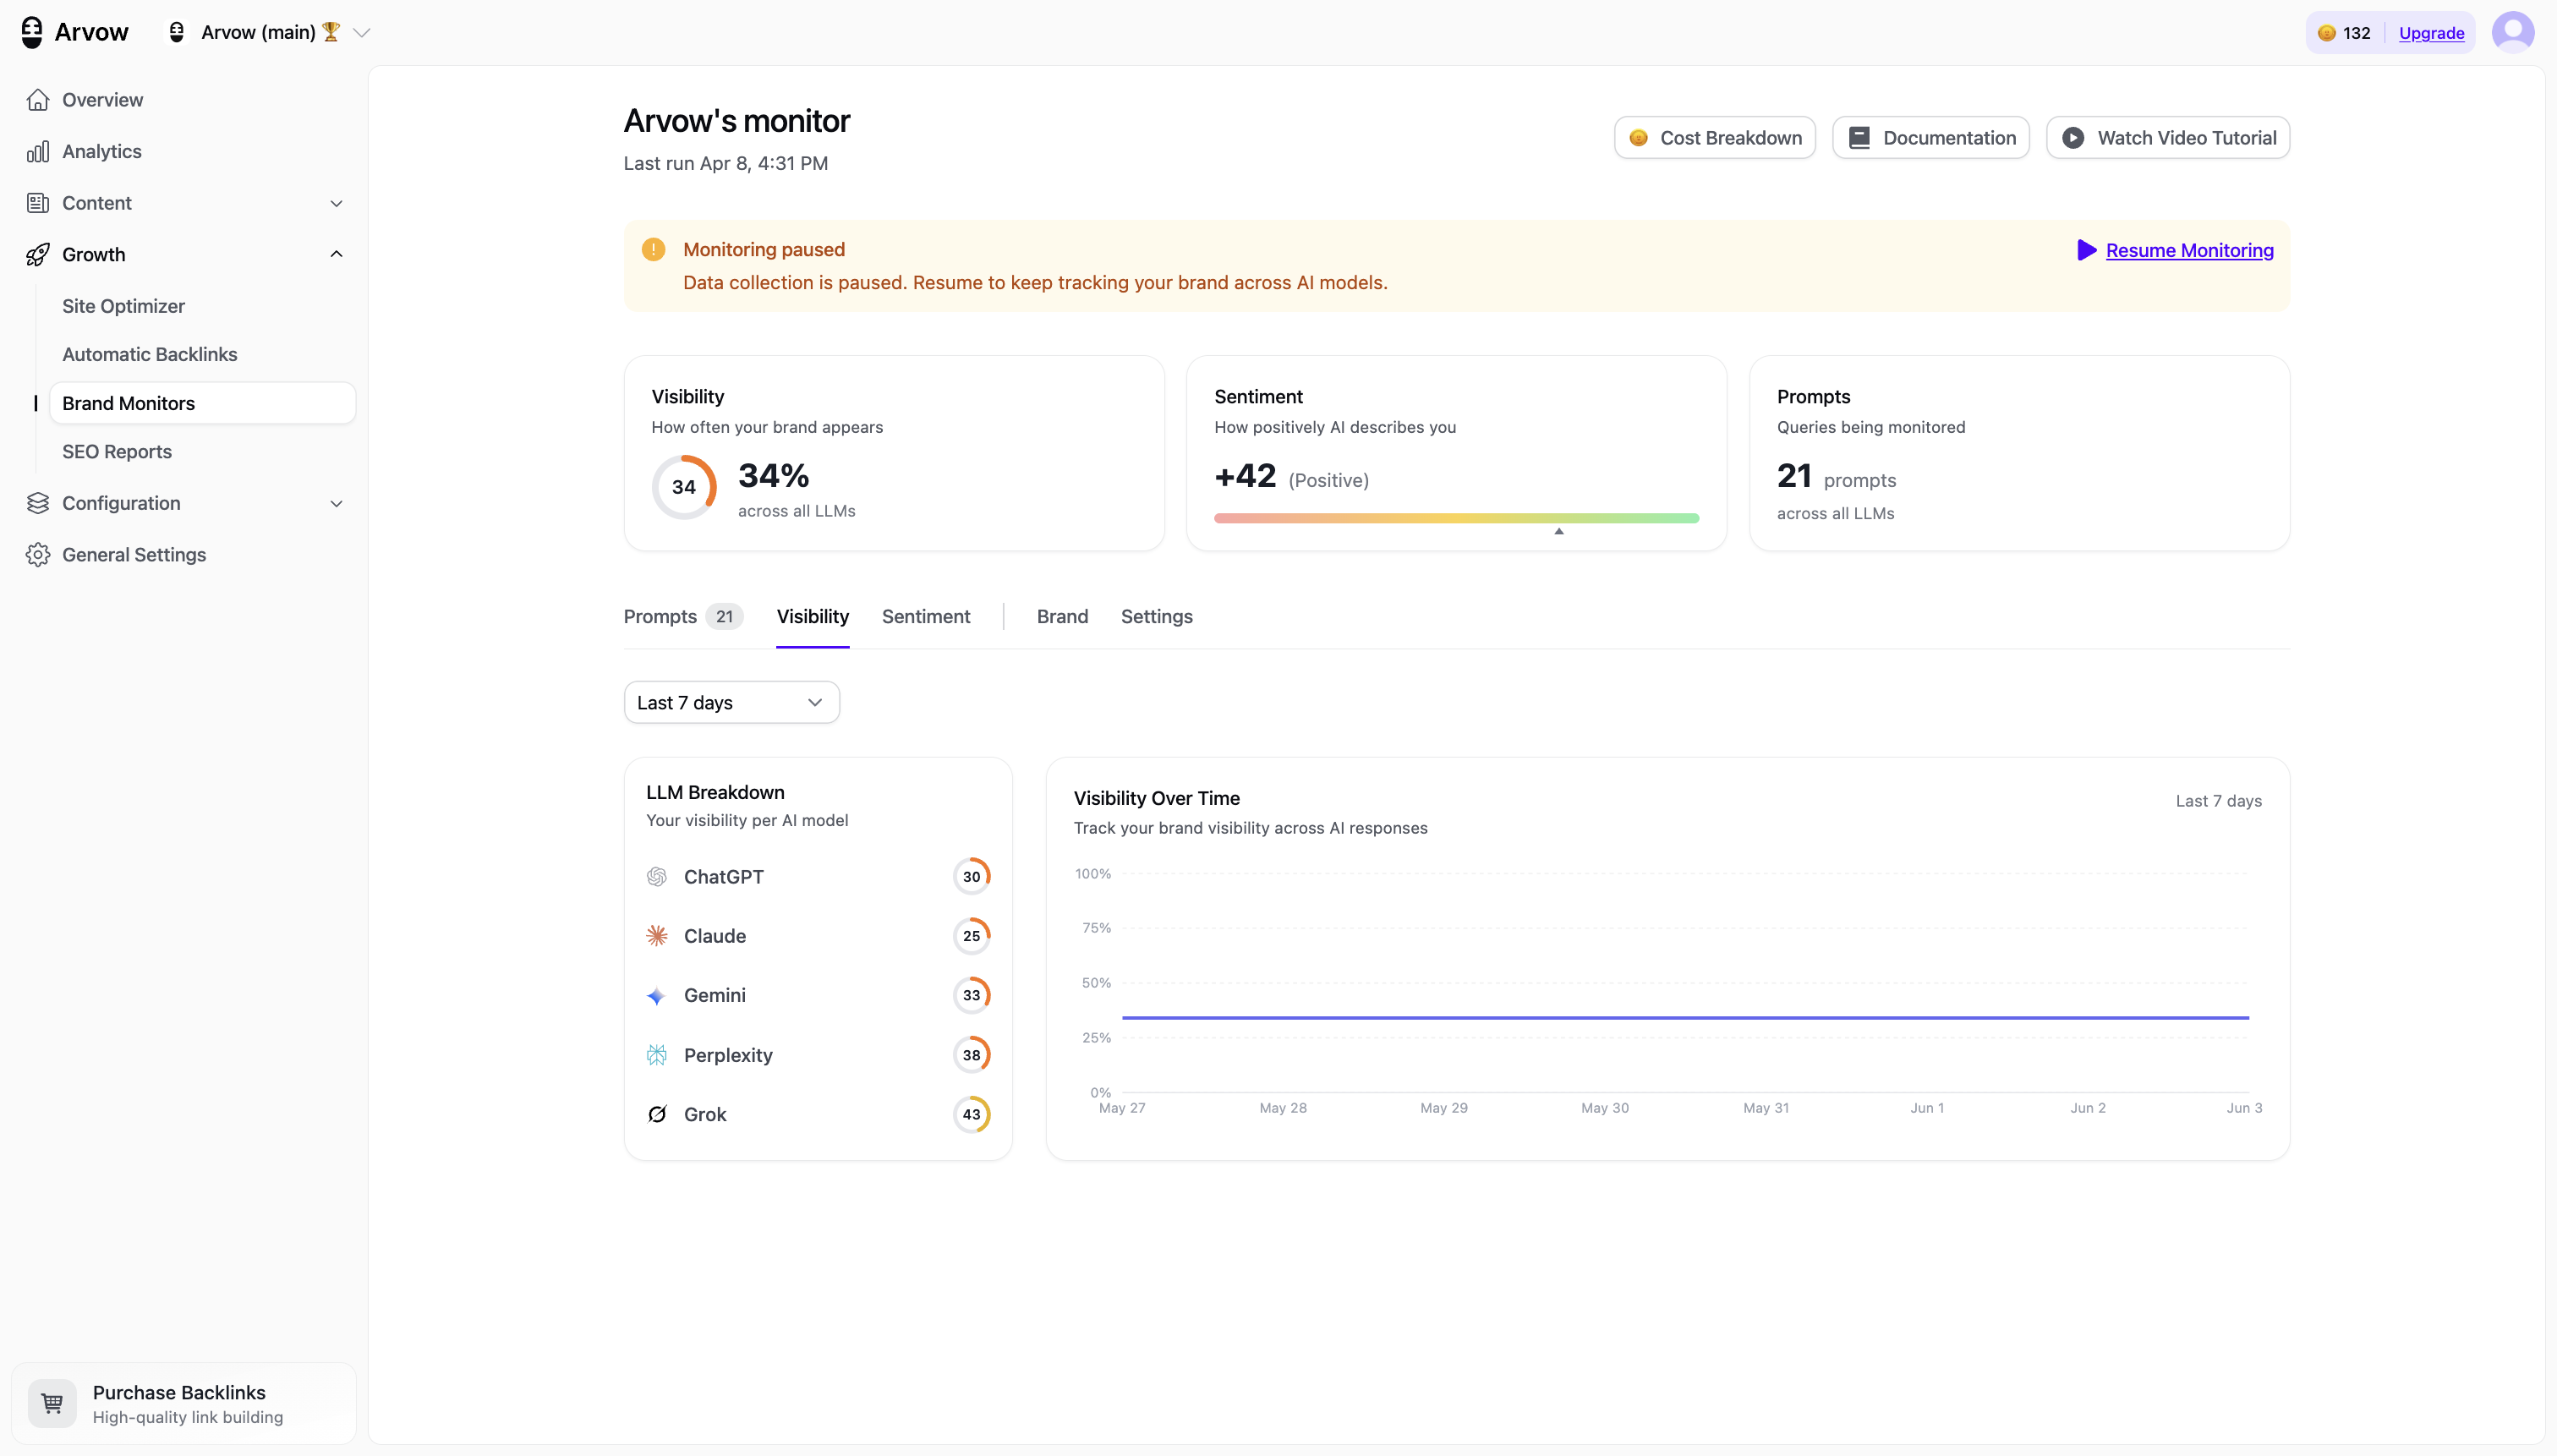The width and height of the screenshot is (2557, 1456).
Task: Click the visibility line in the chart
Action: tap(1685, 1017)
